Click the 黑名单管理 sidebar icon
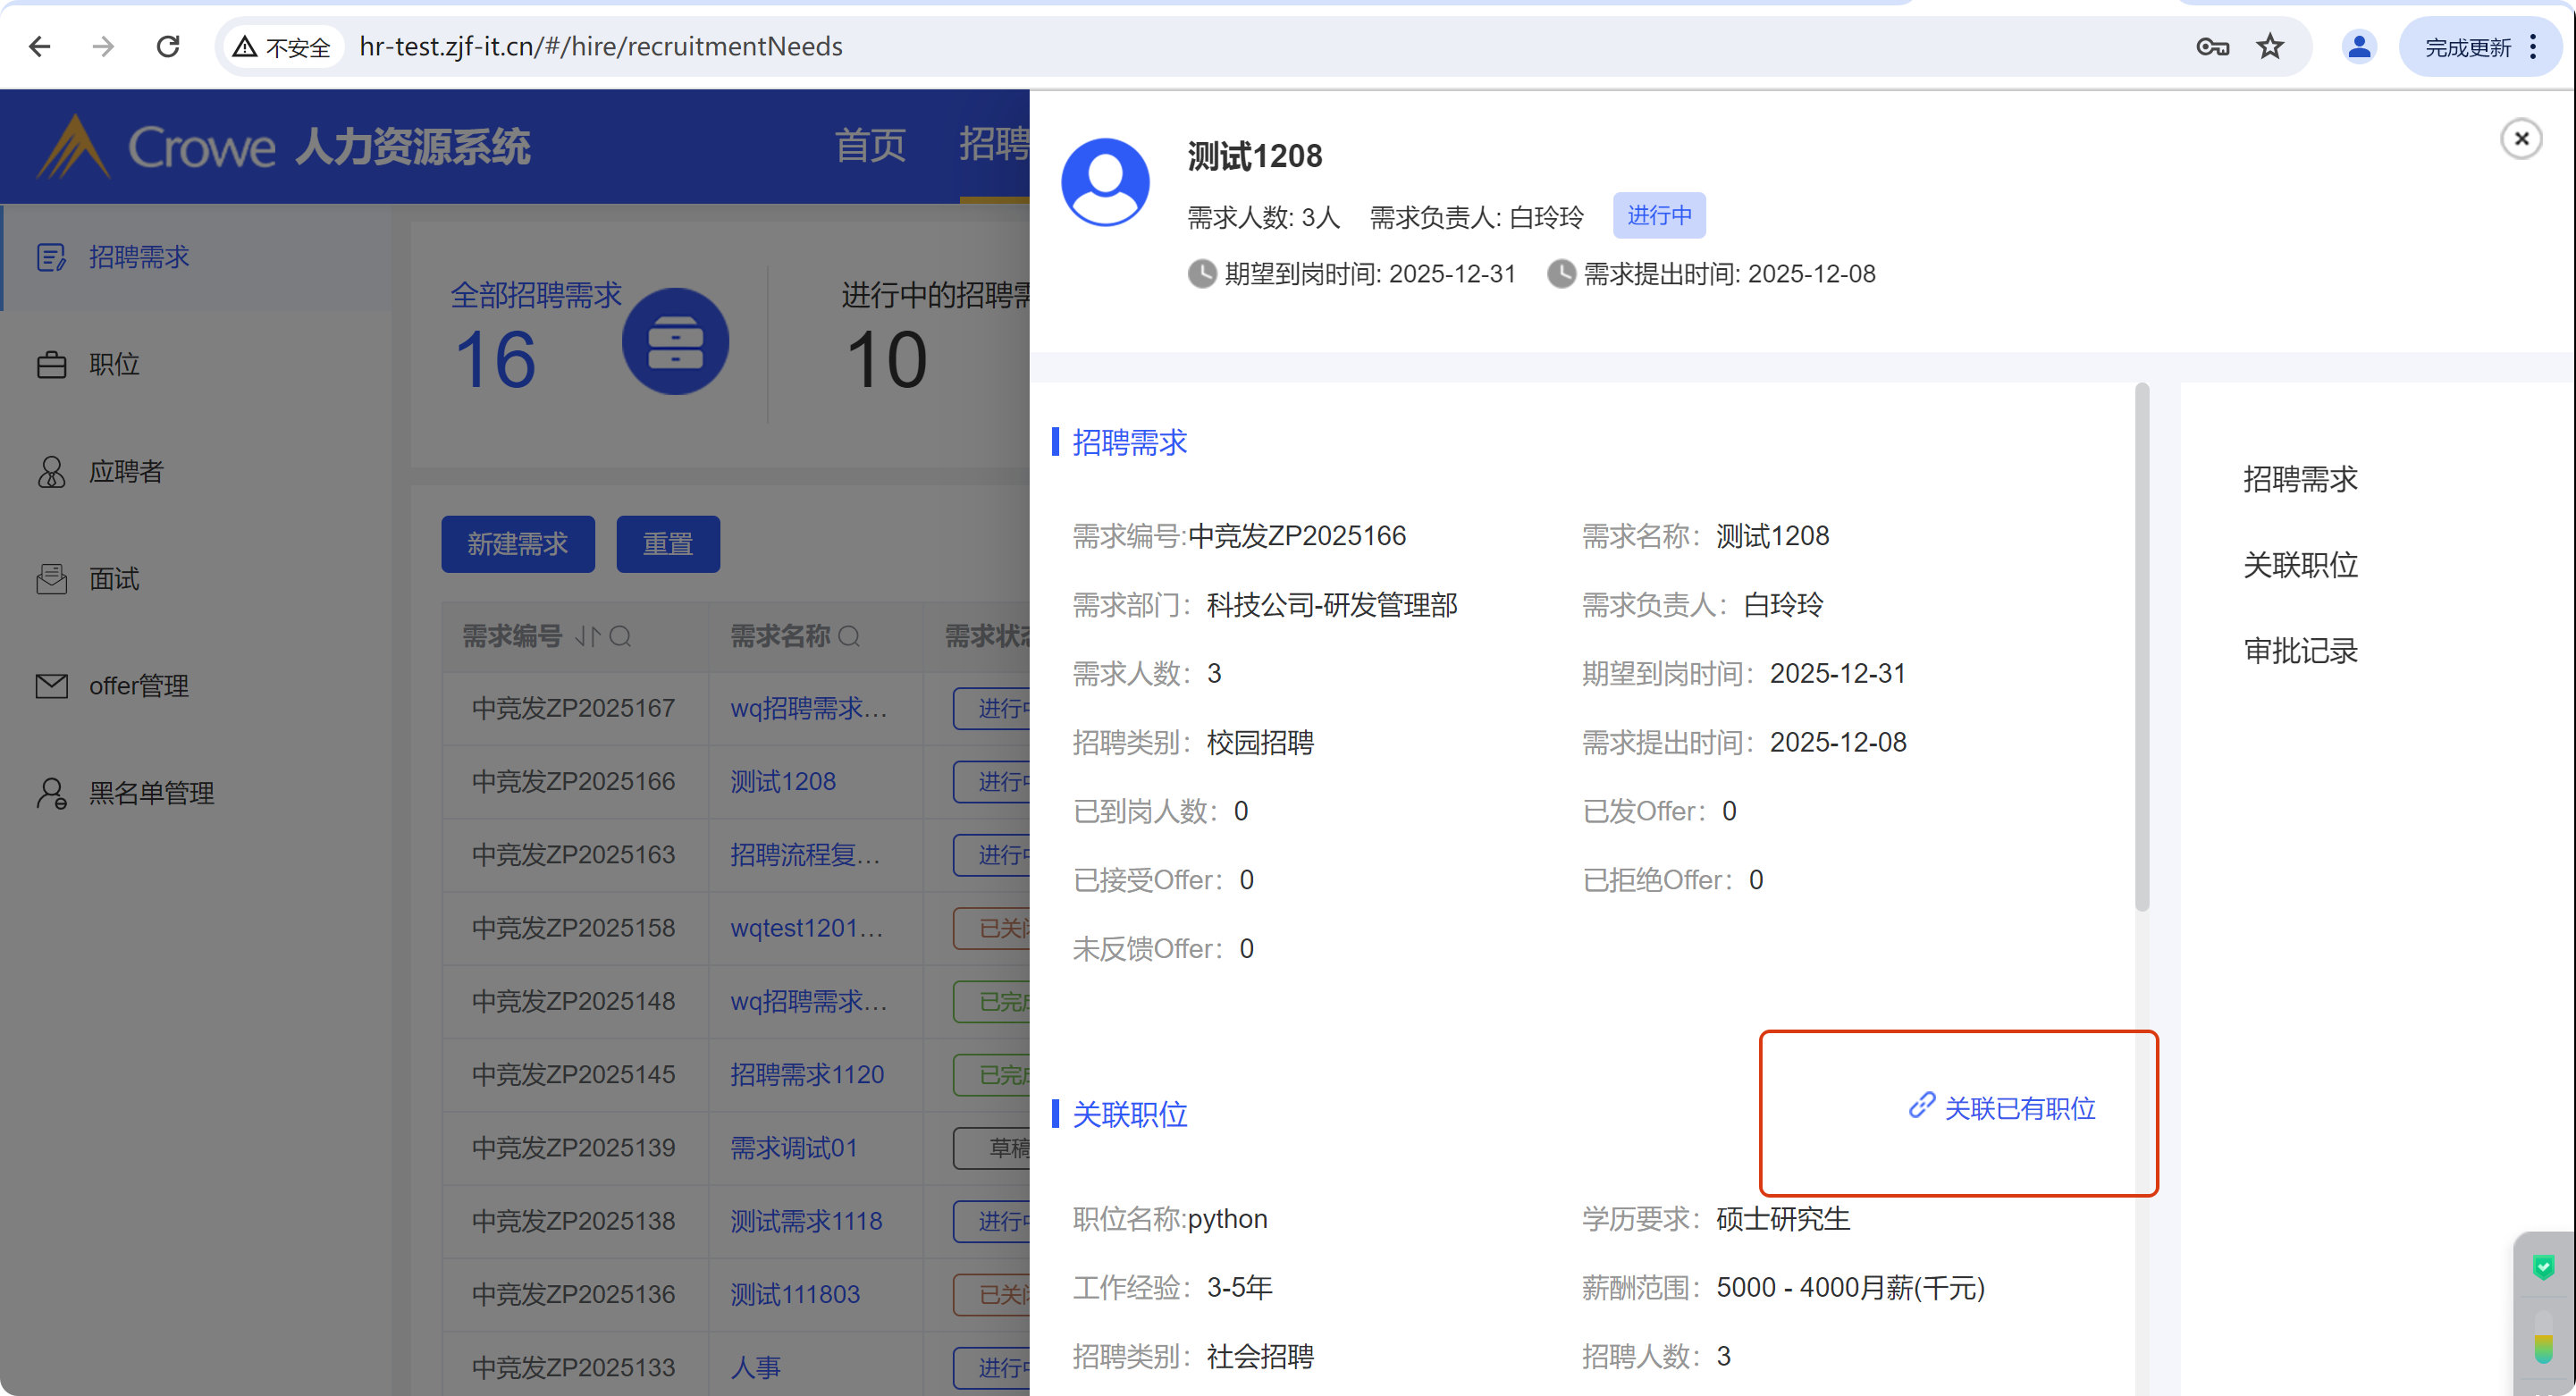 pos(51,793)
